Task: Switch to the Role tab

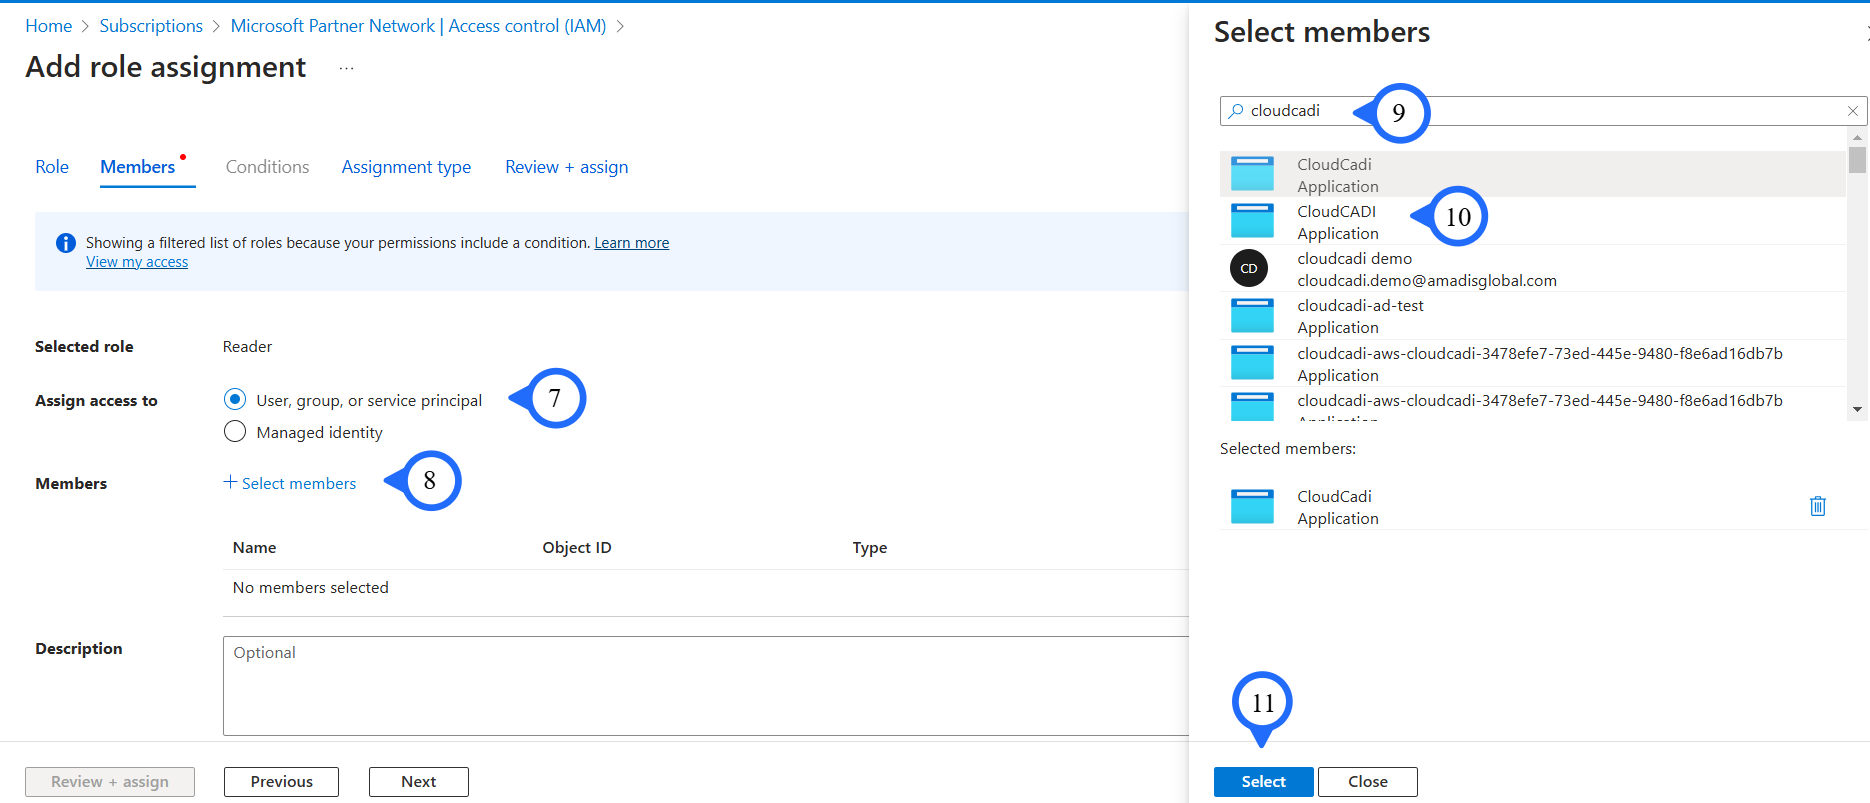Action: point(52,167)
